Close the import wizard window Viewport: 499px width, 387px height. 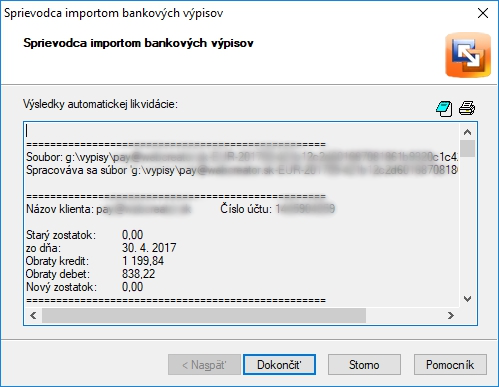[483, 13]
